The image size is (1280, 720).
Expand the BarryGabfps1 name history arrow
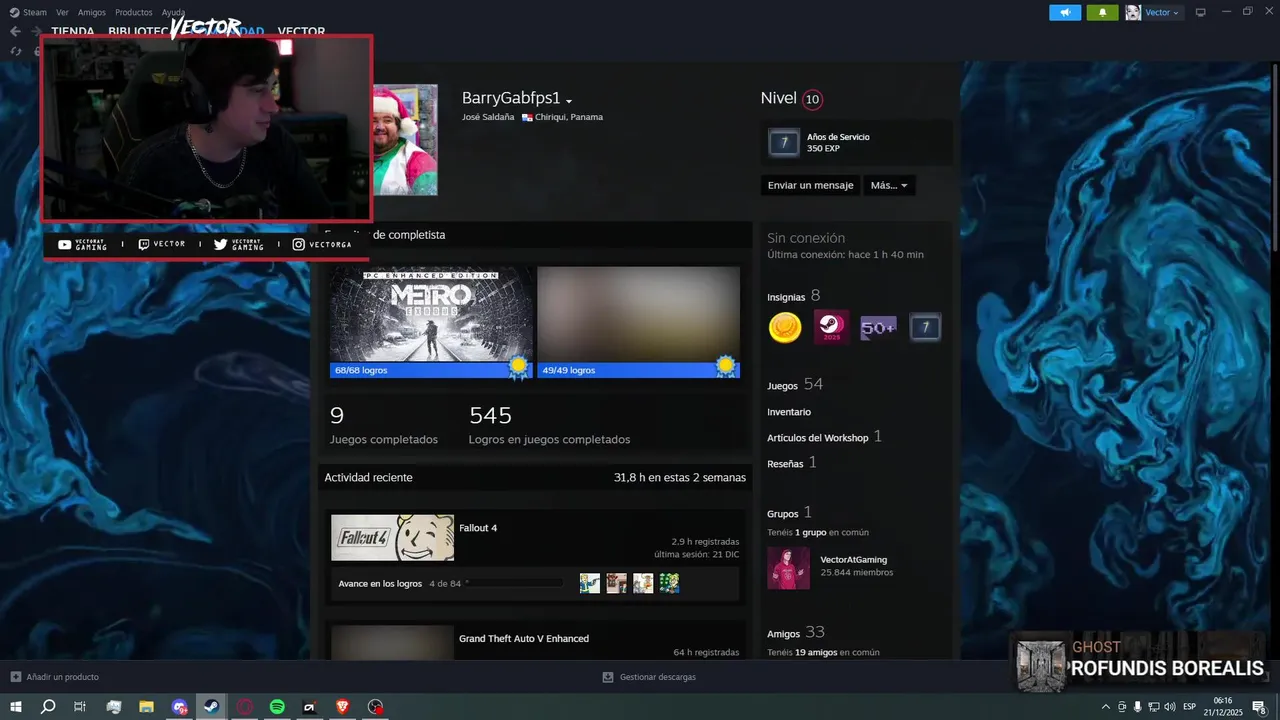coord(569,101)
